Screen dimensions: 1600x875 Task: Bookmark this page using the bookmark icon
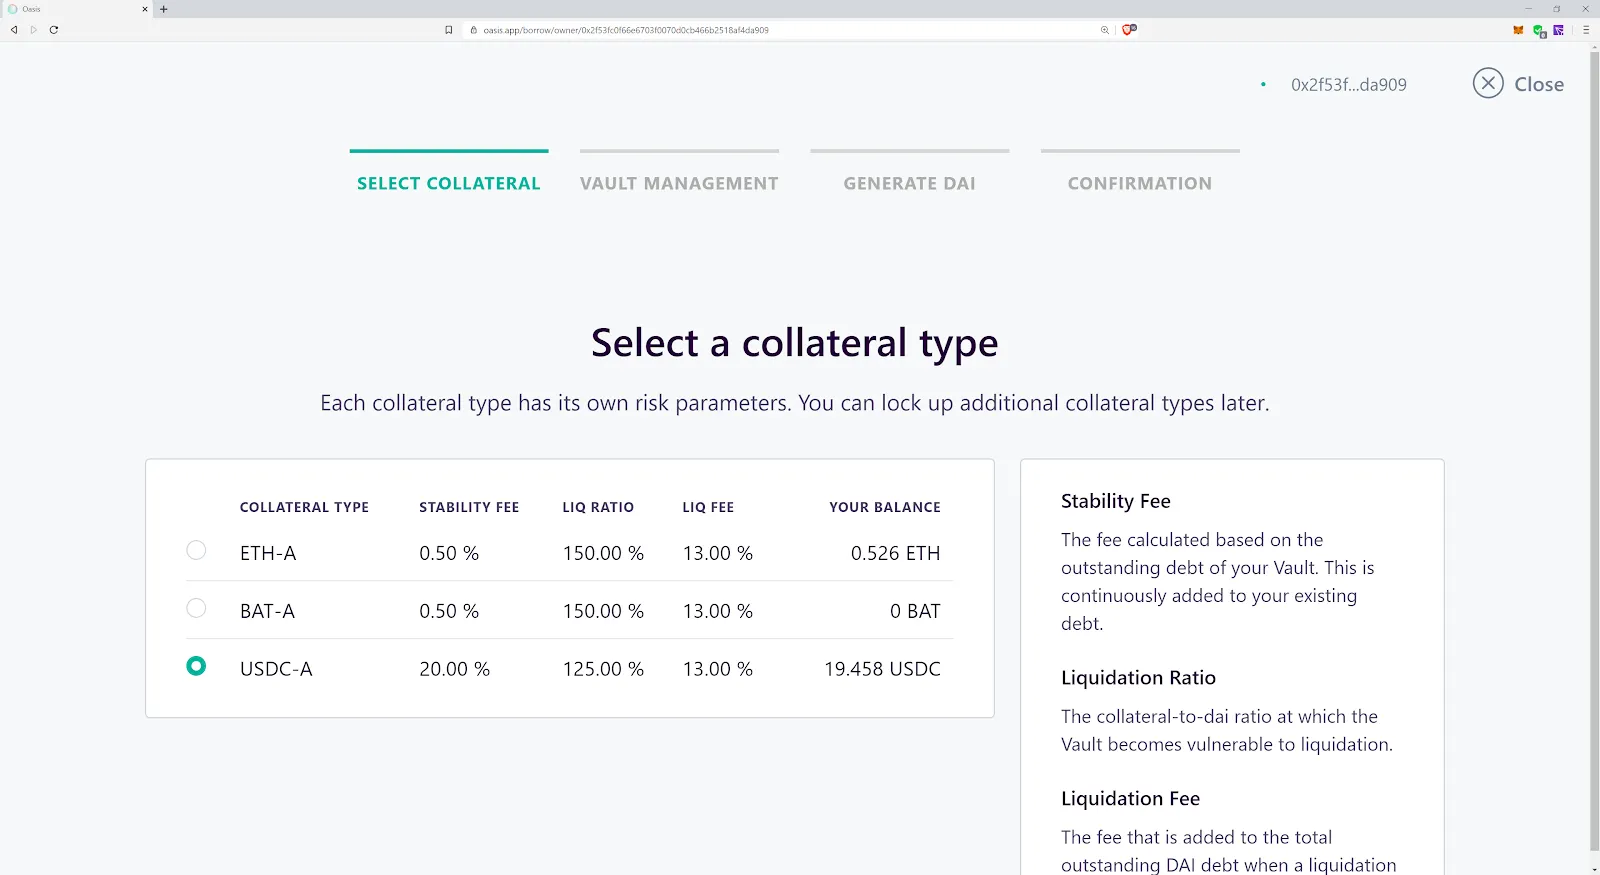(x=449, y=30)
